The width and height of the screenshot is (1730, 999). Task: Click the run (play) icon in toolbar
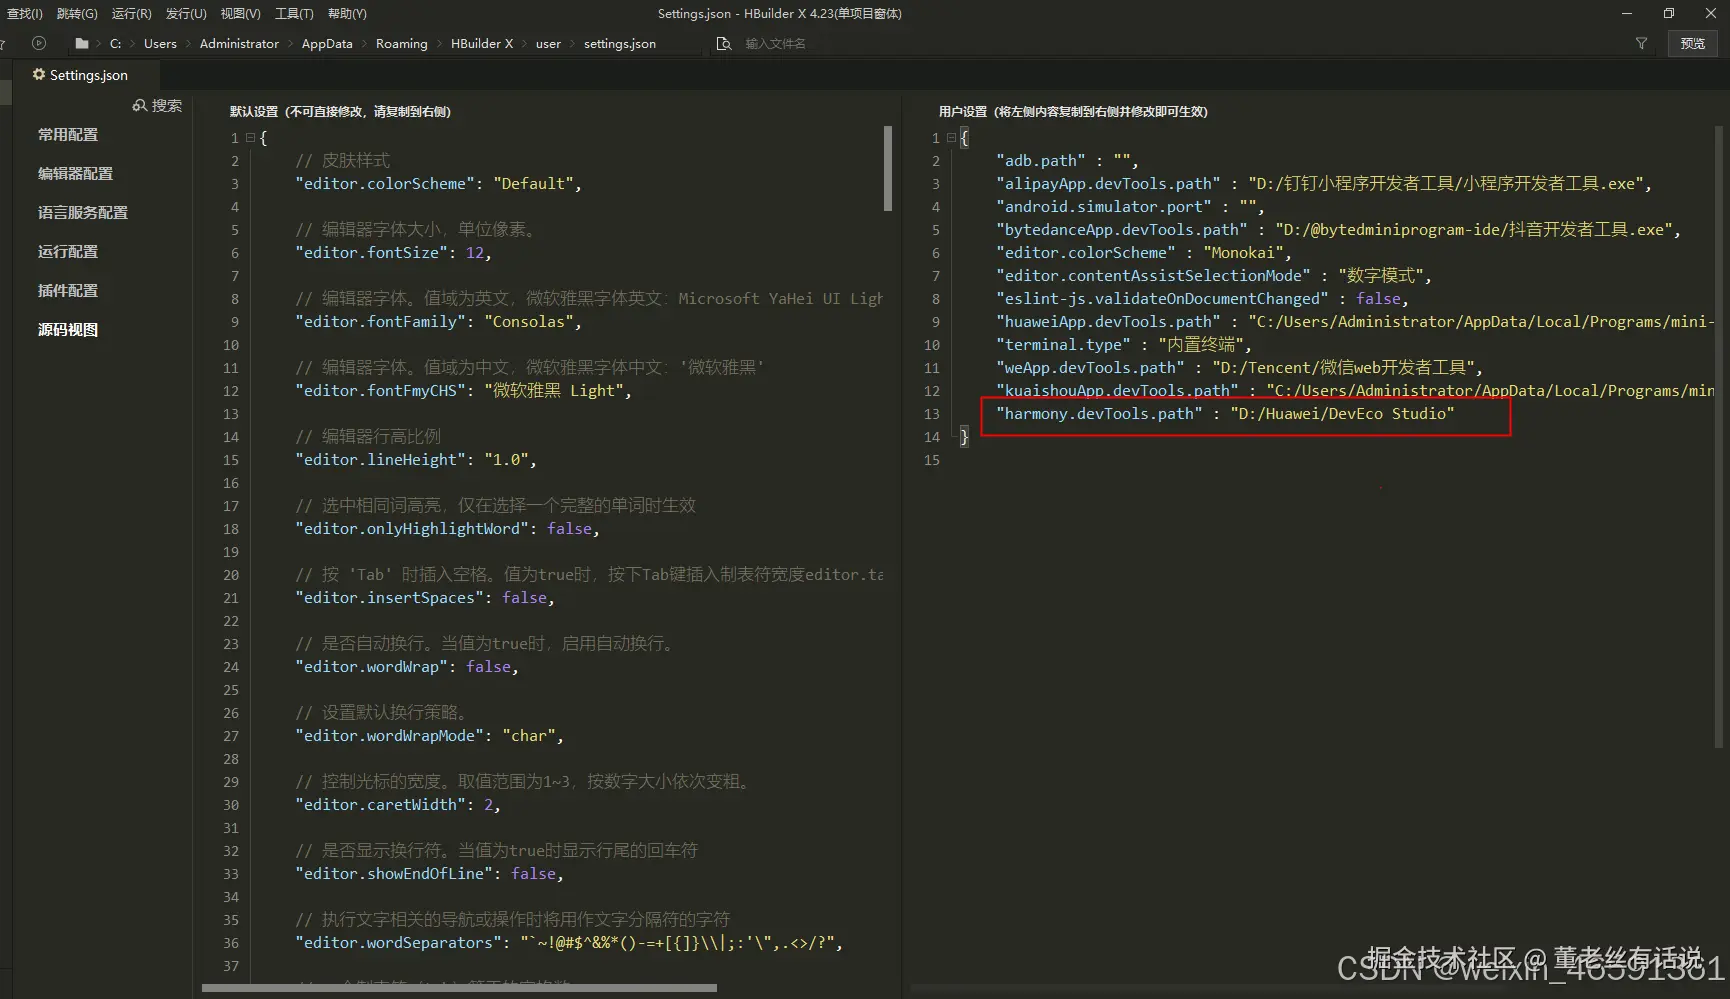point(39,43)
